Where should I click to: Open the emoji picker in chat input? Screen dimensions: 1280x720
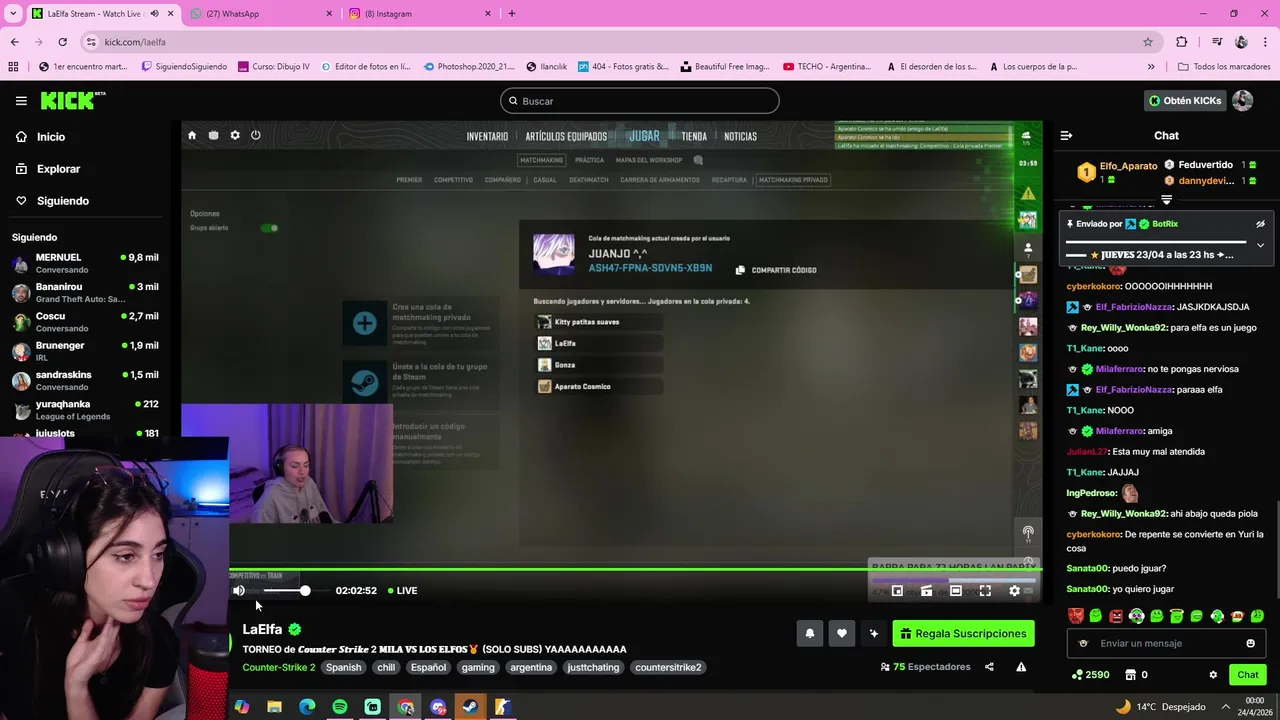1250,643
